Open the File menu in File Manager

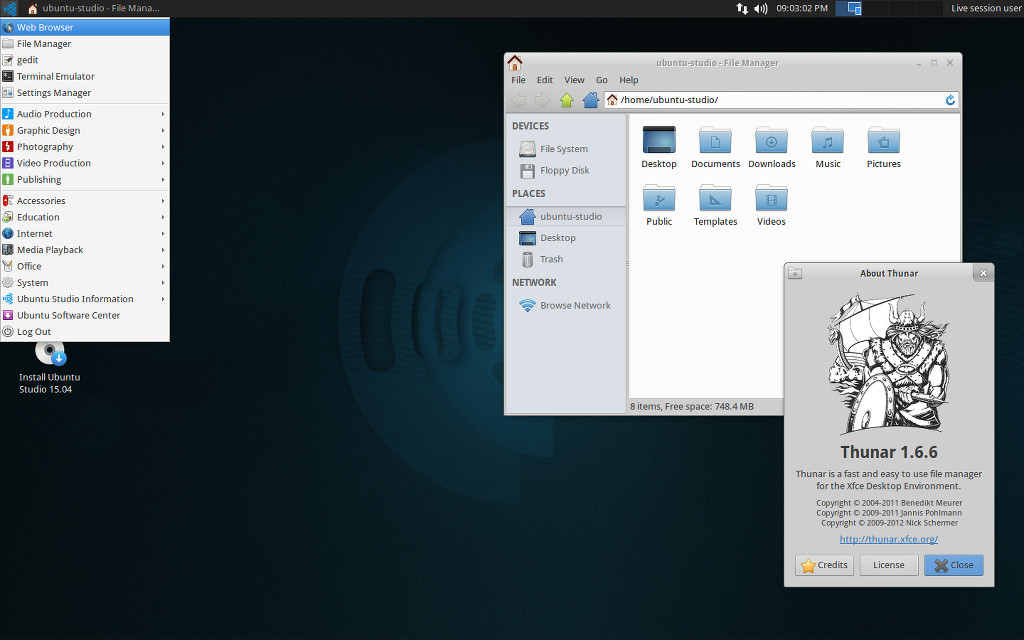coord(518,80)
